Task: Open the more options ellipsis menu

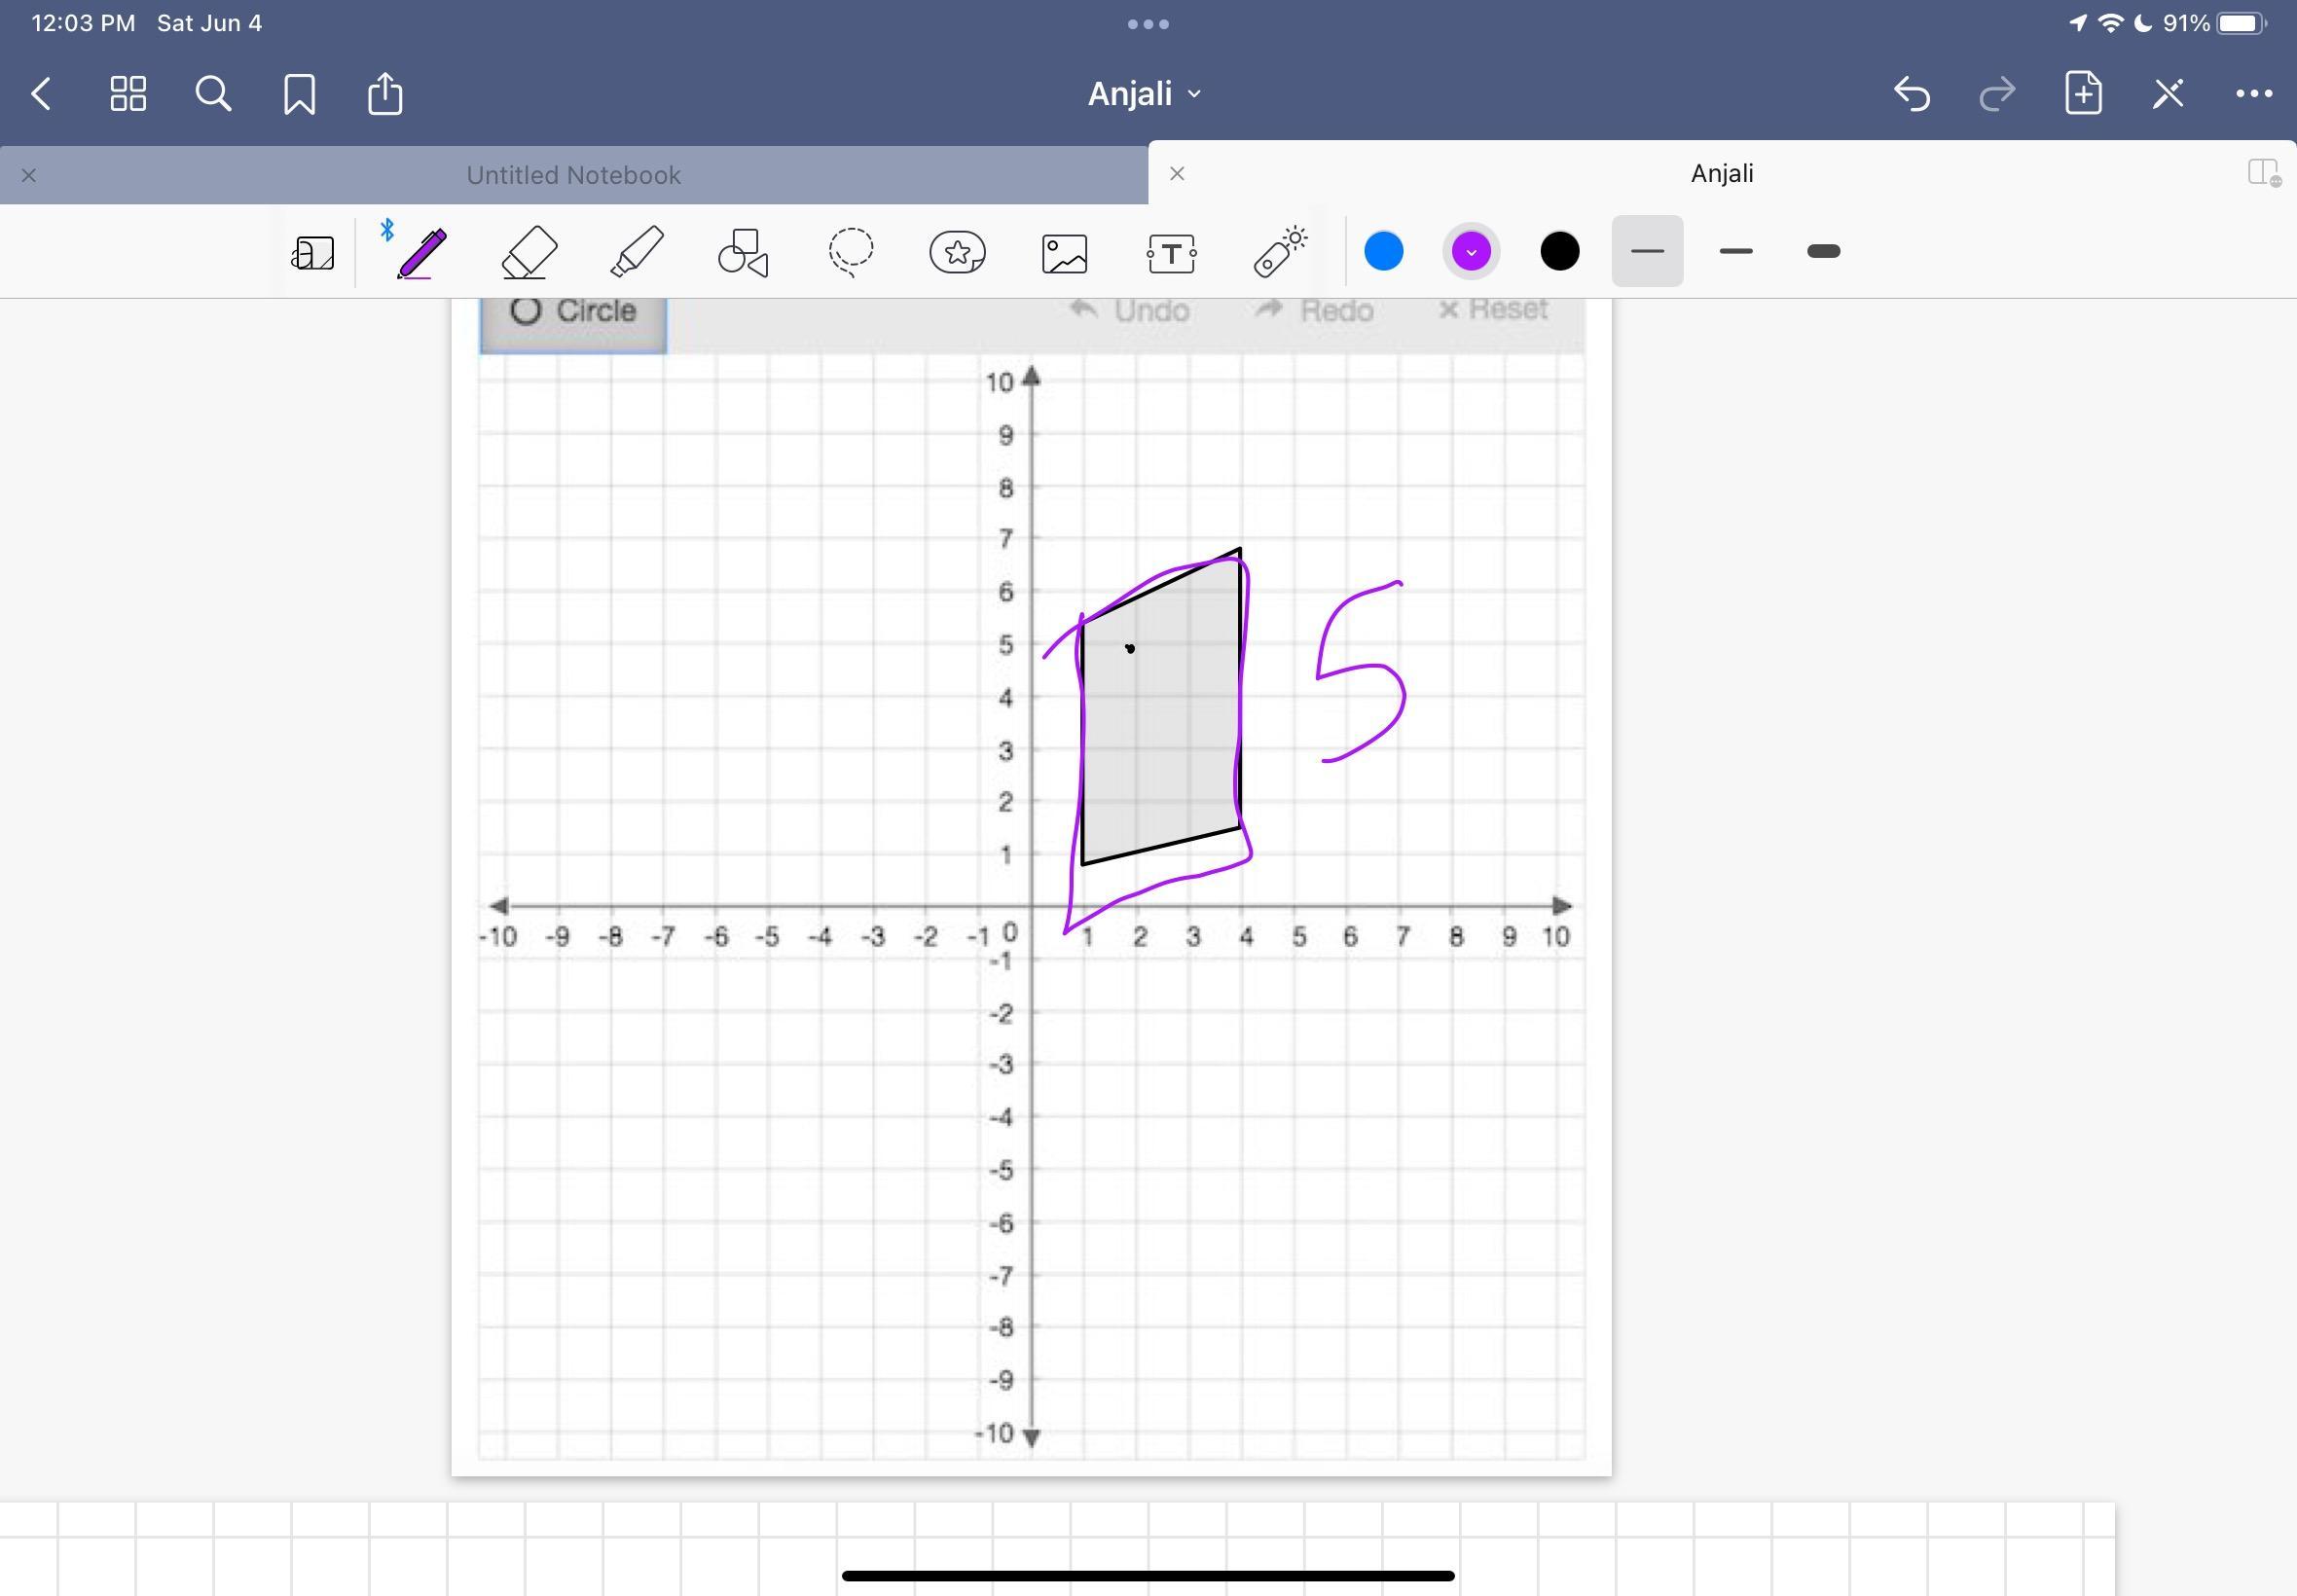Action: click(2253, 94)
